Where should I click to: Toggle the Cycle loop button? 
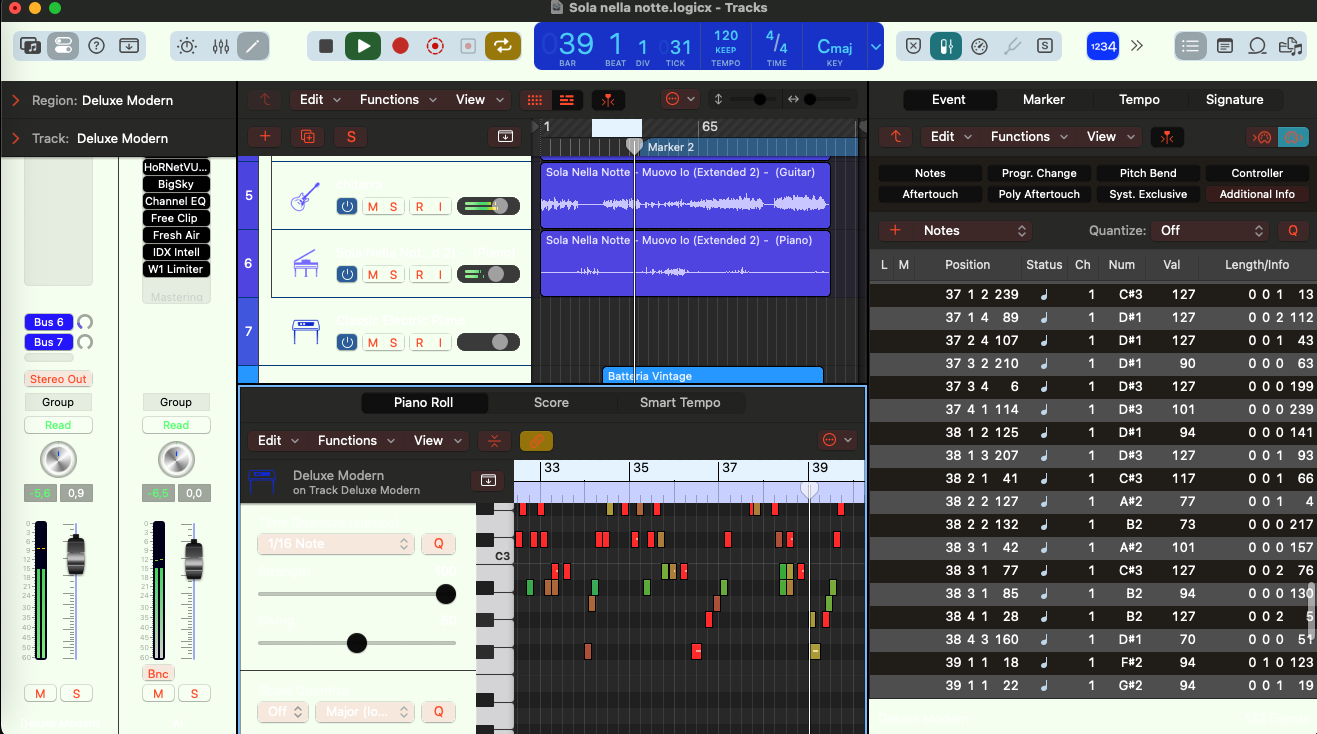pyautogui.click(x=503, y=46)
